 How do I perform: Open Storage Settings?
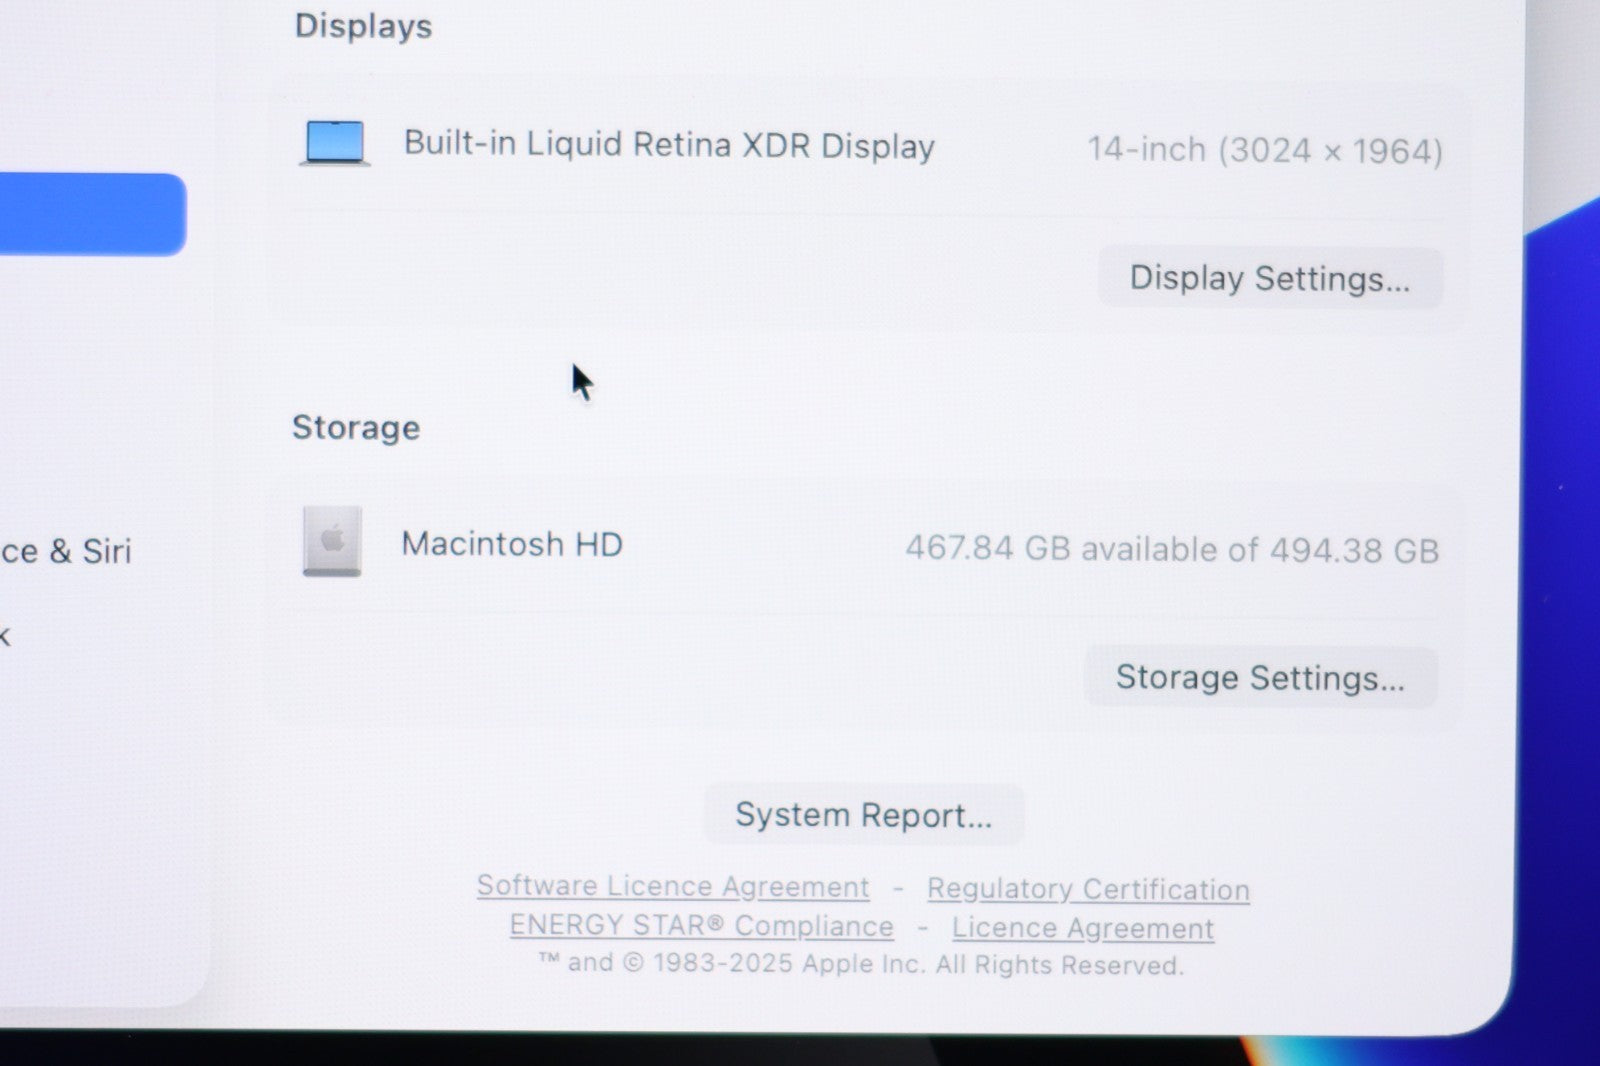coord(1260,678)
